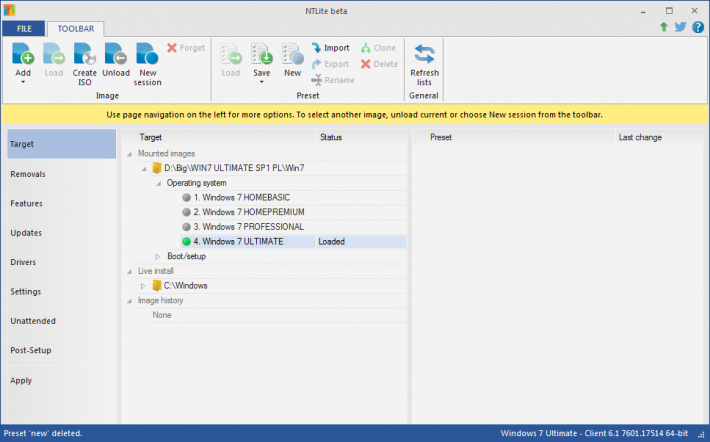Click the green update arrow icon
The width and height of the screenshot is (710, 442).
pos(664,27)
